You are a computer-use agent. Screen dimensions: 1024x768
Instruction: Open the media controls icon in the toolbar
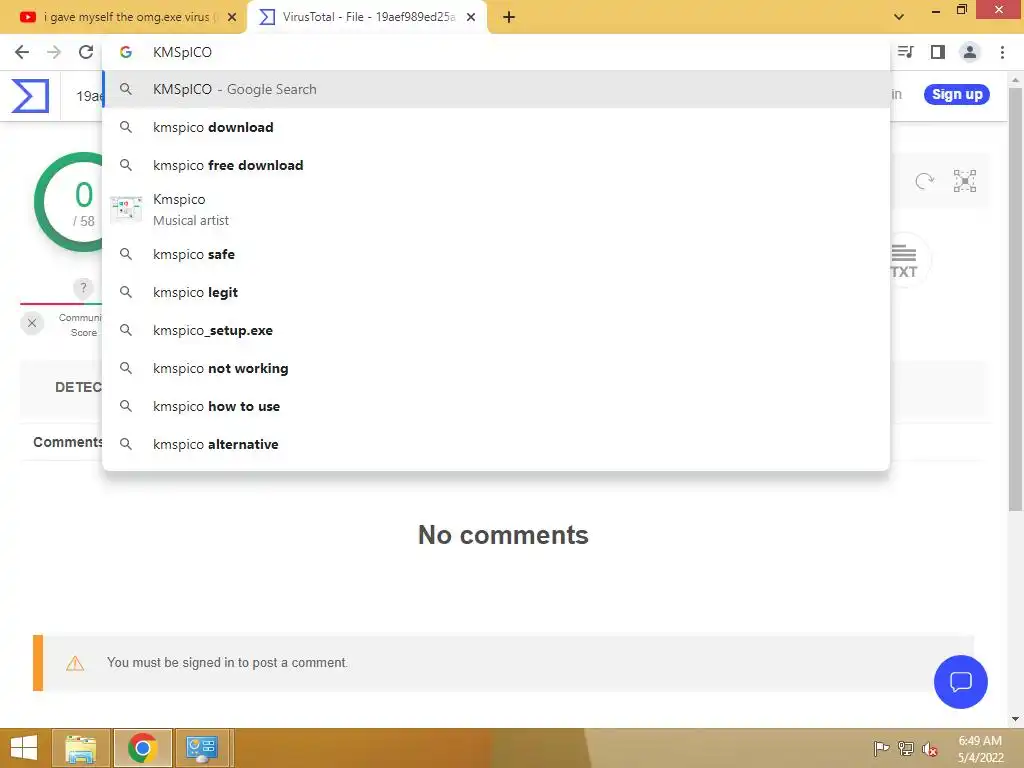pos(905,52)
